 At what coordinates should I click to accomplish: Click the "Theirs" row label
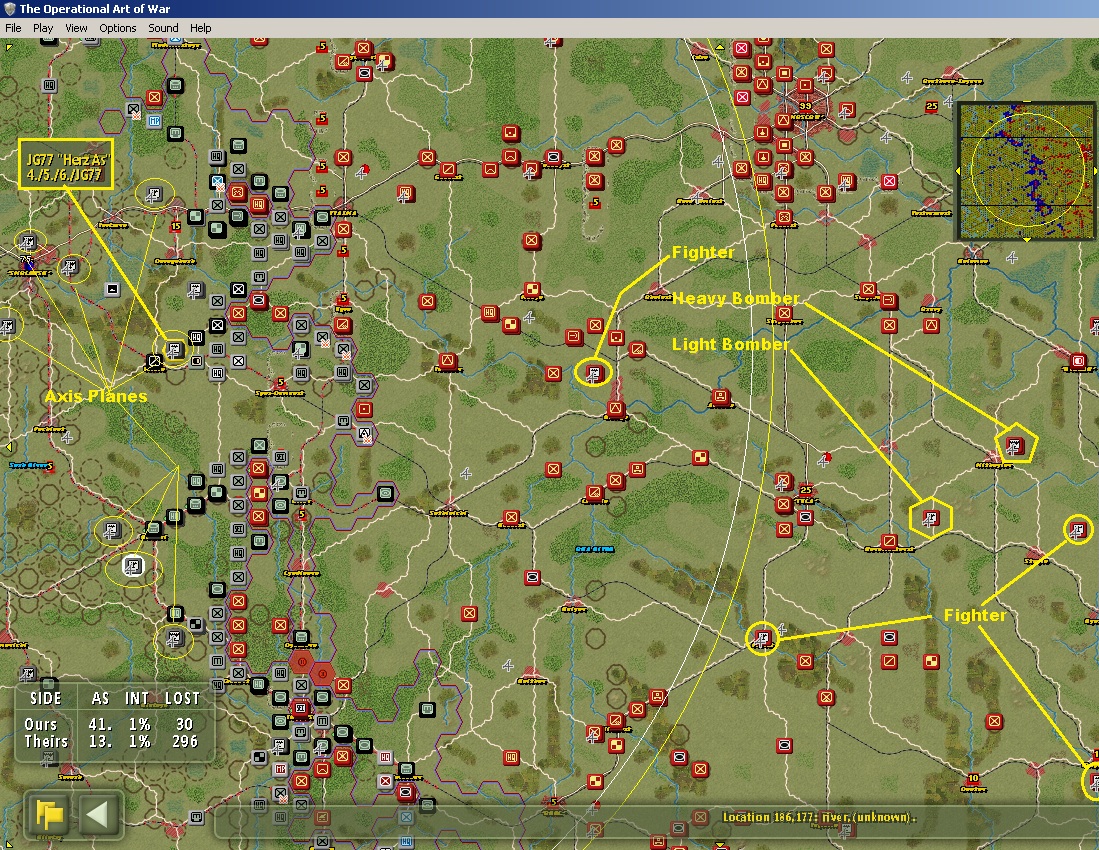pos(46,741)
